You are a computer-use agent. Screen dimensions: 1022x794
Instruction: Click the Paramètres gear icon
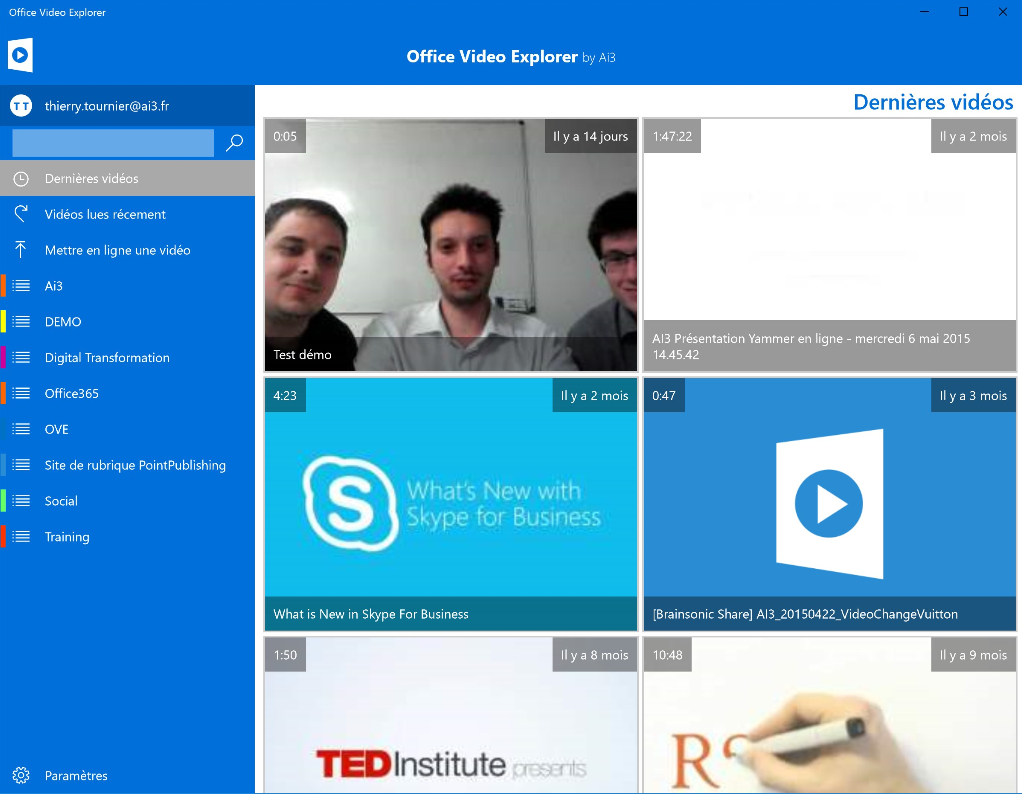coord(21,775)
